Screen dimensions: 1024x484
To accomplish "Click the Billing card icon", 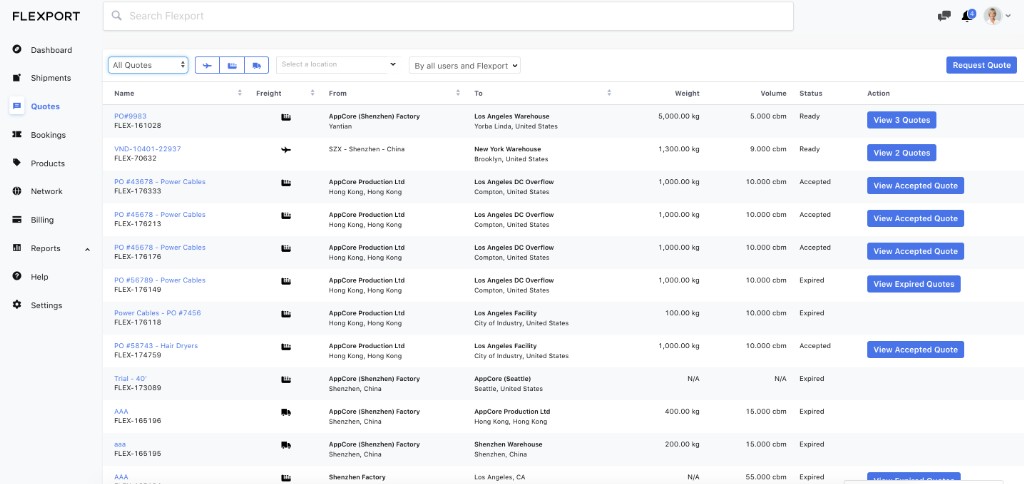I will [17, 220].
